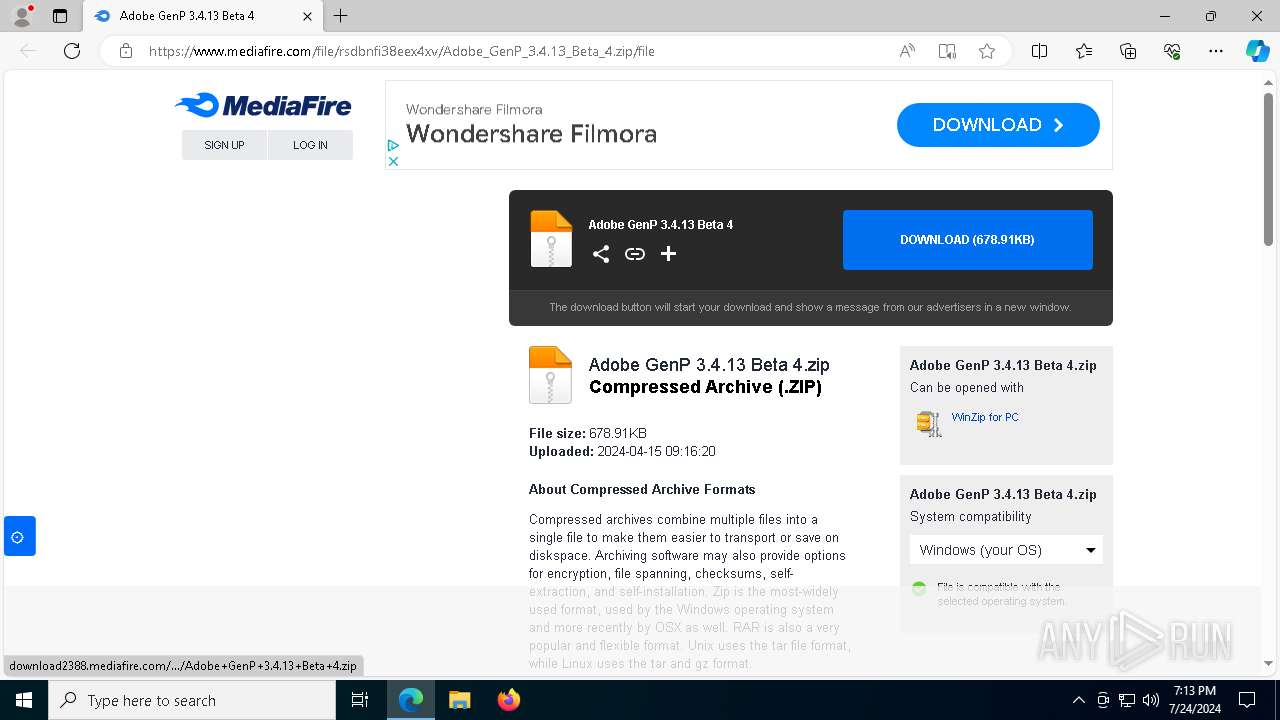Open the AdChoices triangle icon
The height and width of the screenshot is (720, 1280).
point(393,146)
